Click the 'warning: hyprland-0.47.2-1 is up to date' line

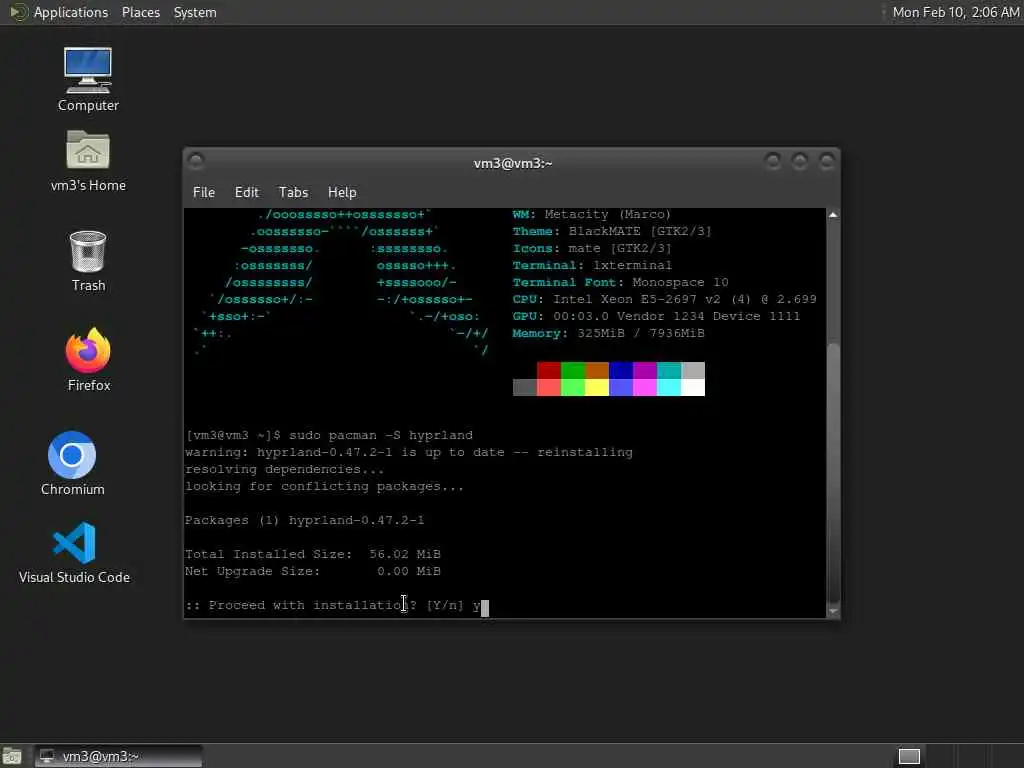(x=409, y=453)
